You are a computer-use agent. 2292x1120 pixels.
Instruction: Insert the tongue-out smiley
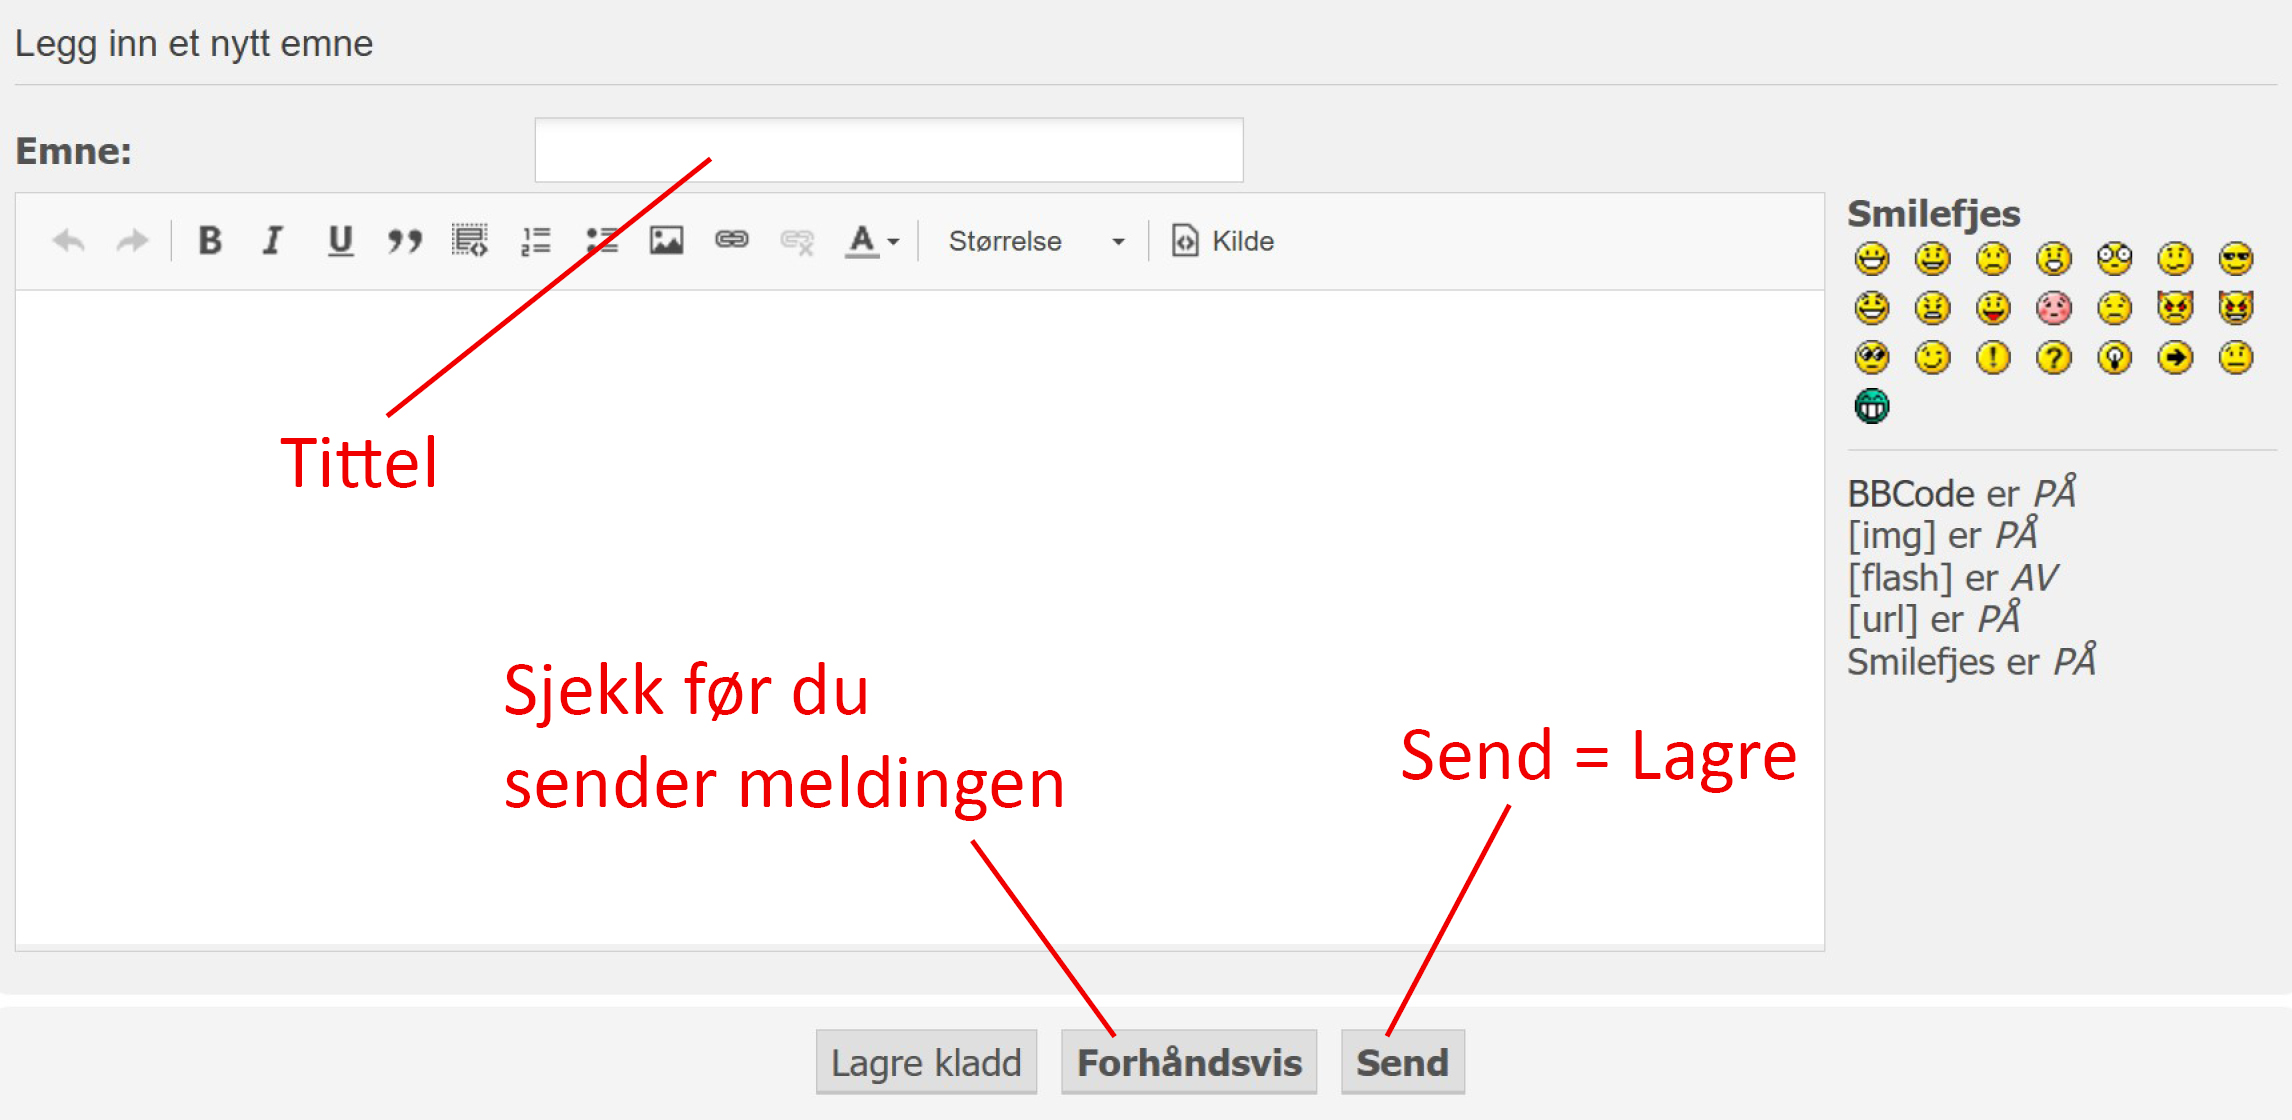click(x=1993, y=308)
